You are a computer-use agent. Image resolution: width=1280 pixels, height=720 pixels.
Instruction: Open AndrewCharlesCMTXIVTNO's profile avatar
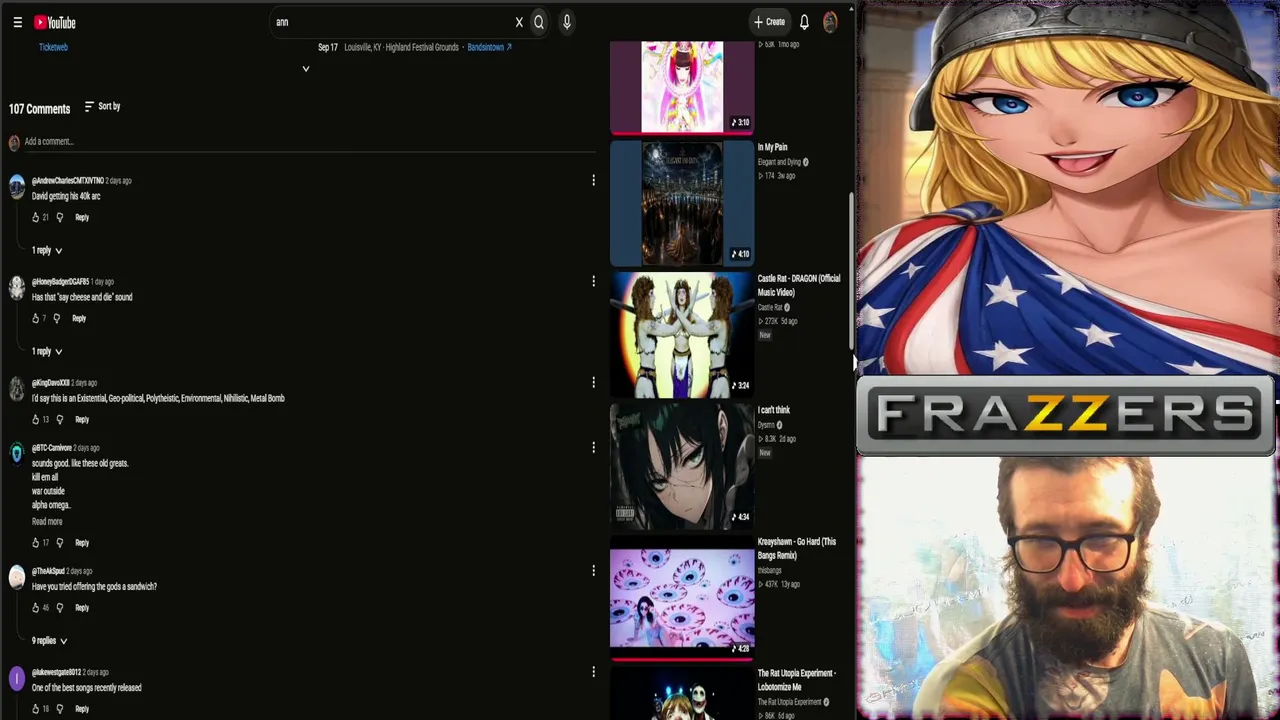coord(16,187)
